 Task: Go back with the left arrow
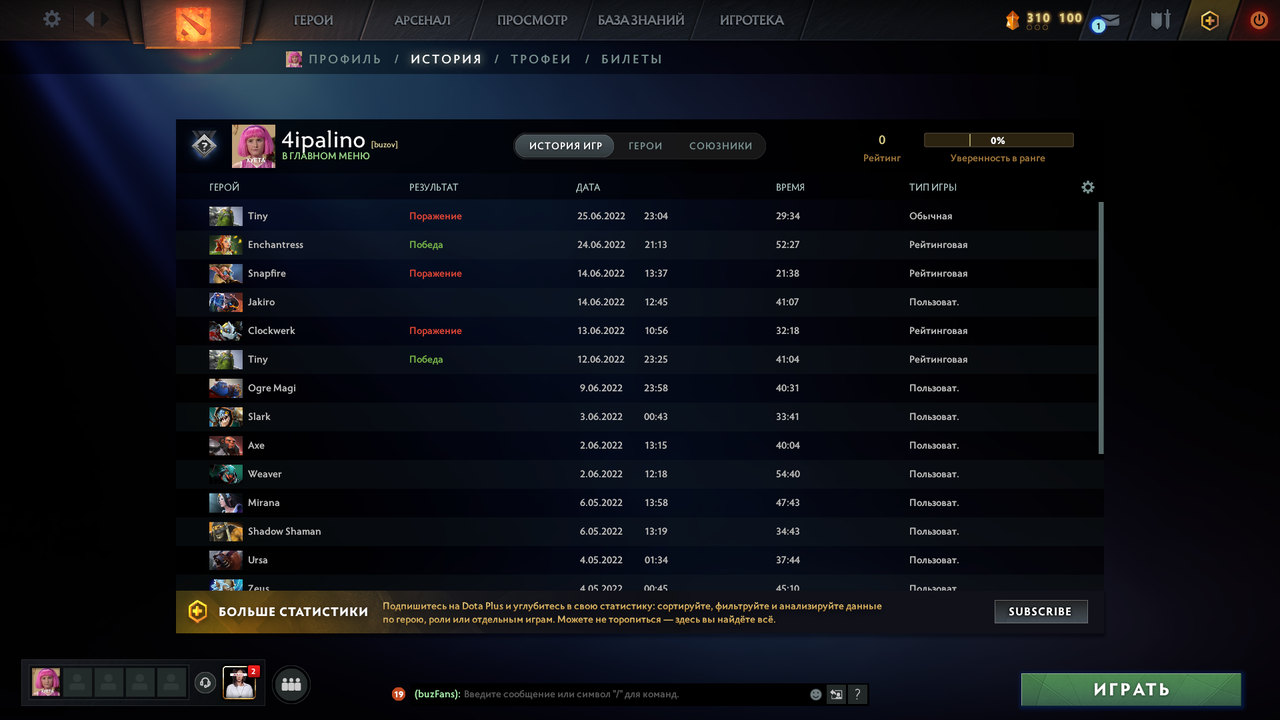[x=90, y=19]
